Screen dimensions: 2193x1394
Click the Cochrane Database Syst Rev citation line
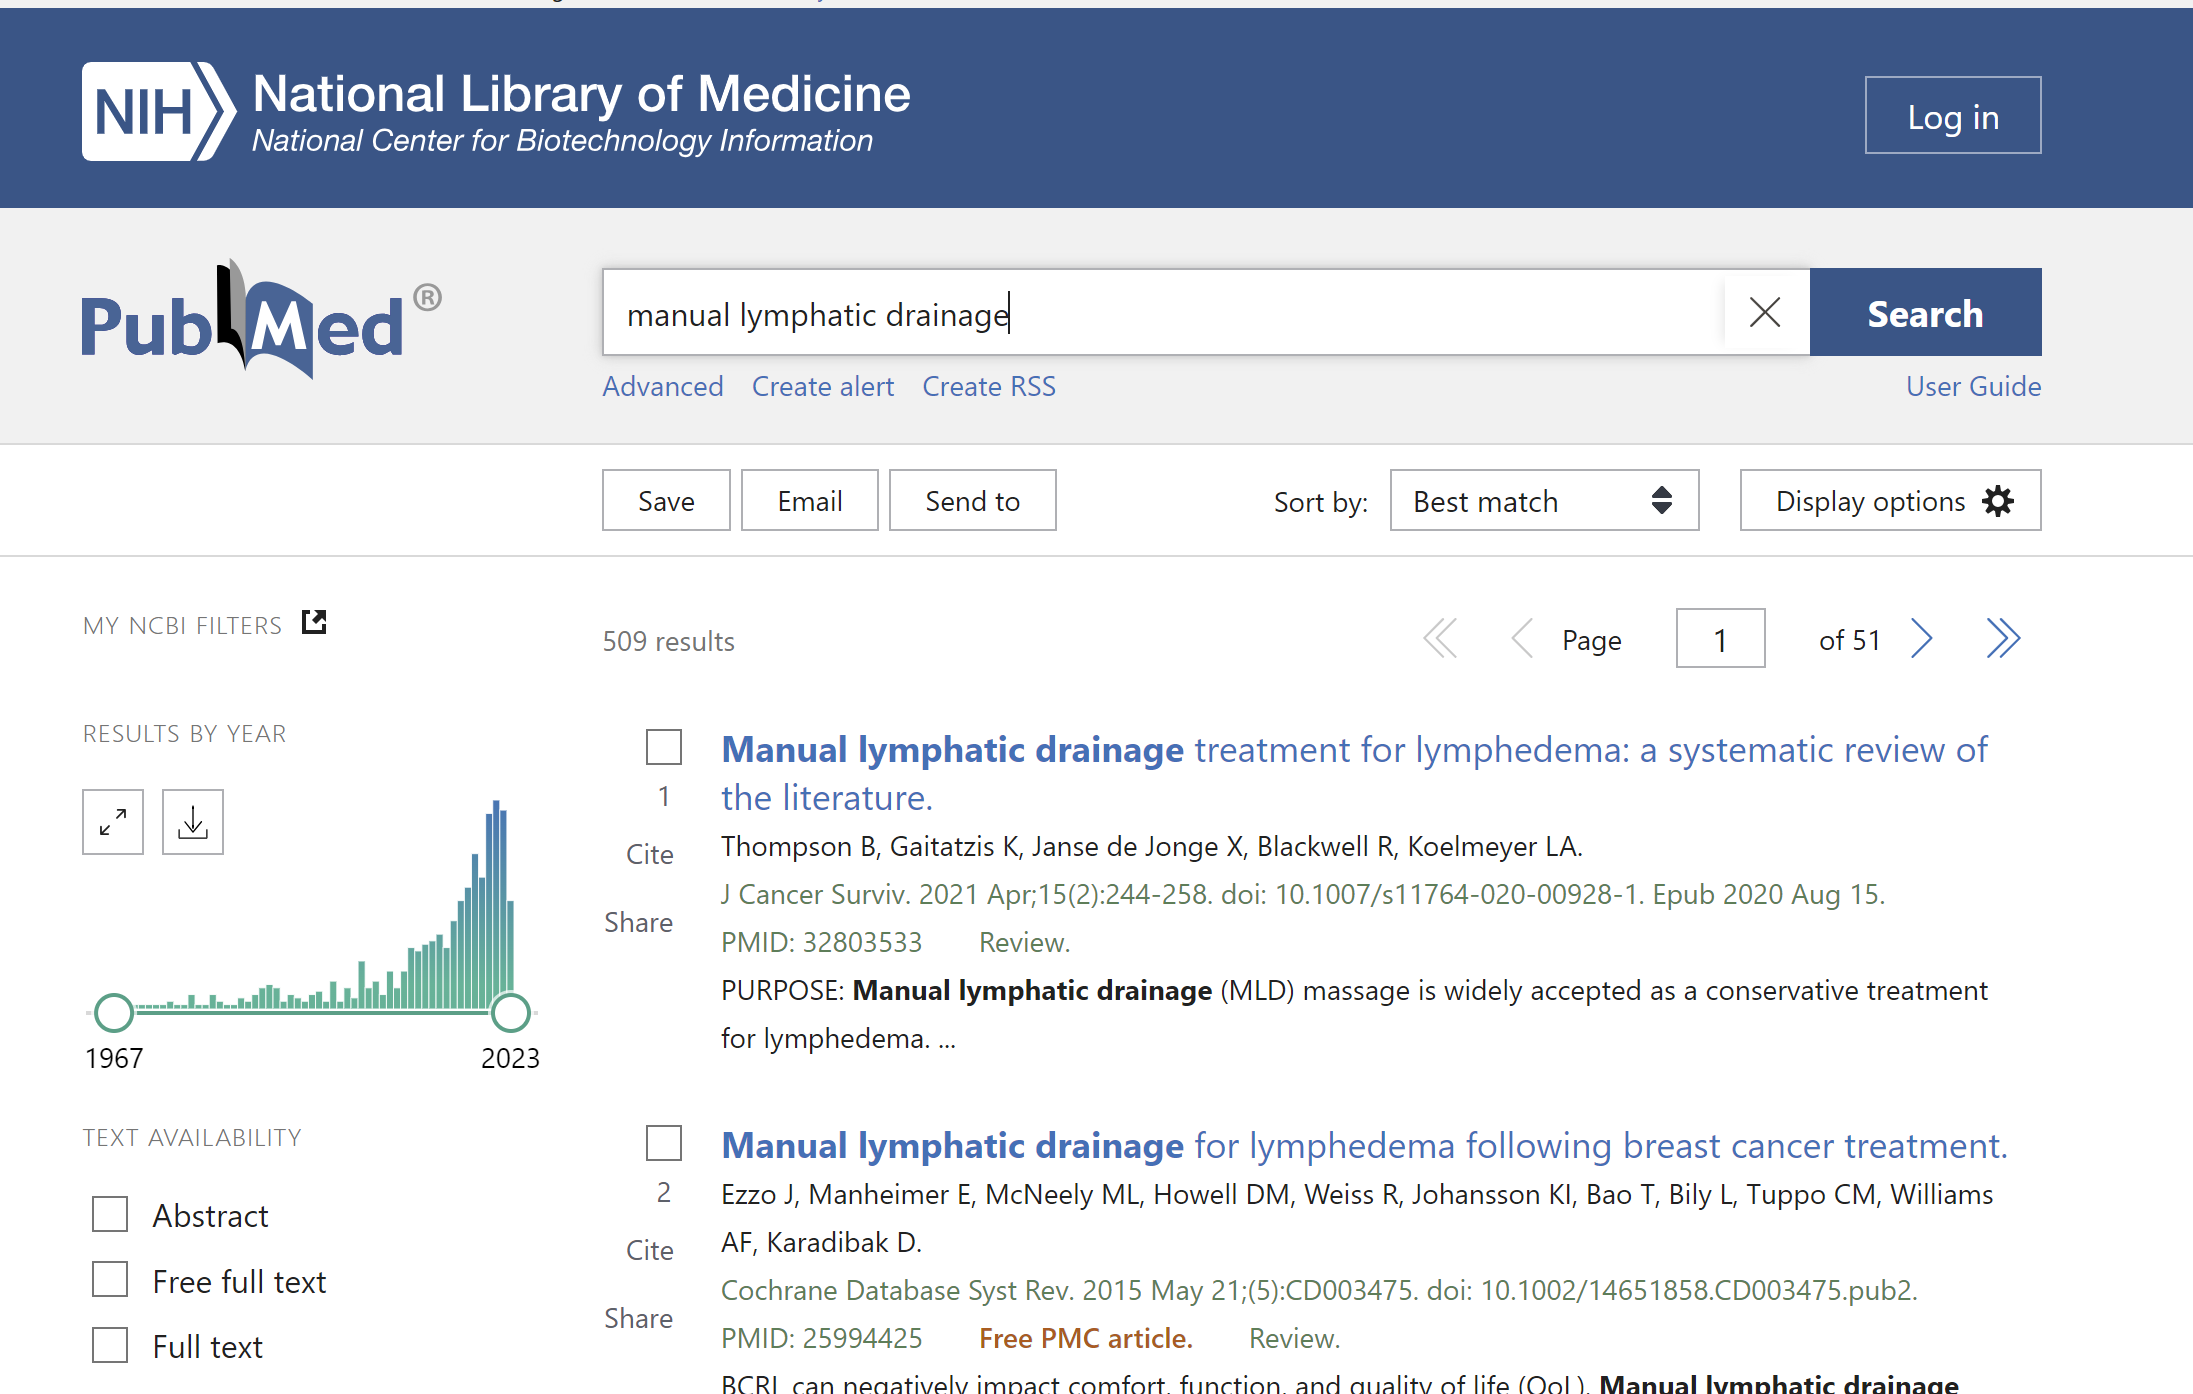click(1319, 1290)
